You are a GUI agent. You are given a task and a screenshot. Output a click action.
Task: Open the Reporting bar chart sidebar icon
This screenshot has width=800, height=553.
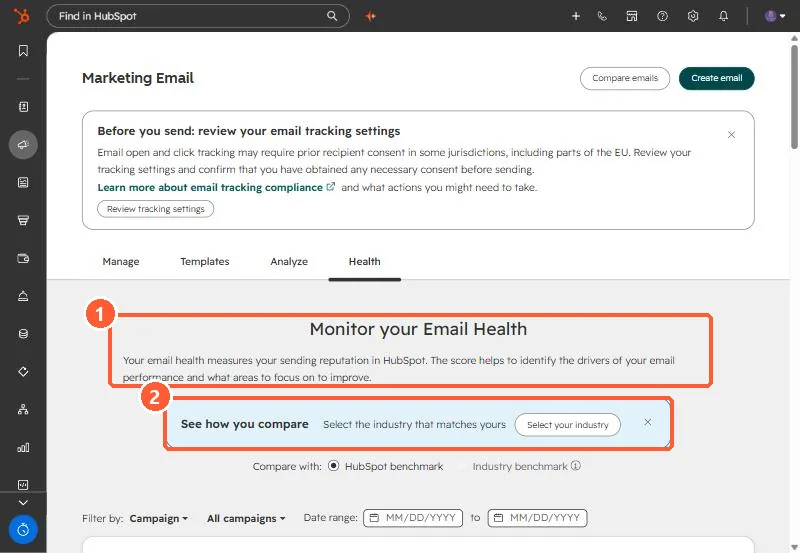(x=23, y=447)
